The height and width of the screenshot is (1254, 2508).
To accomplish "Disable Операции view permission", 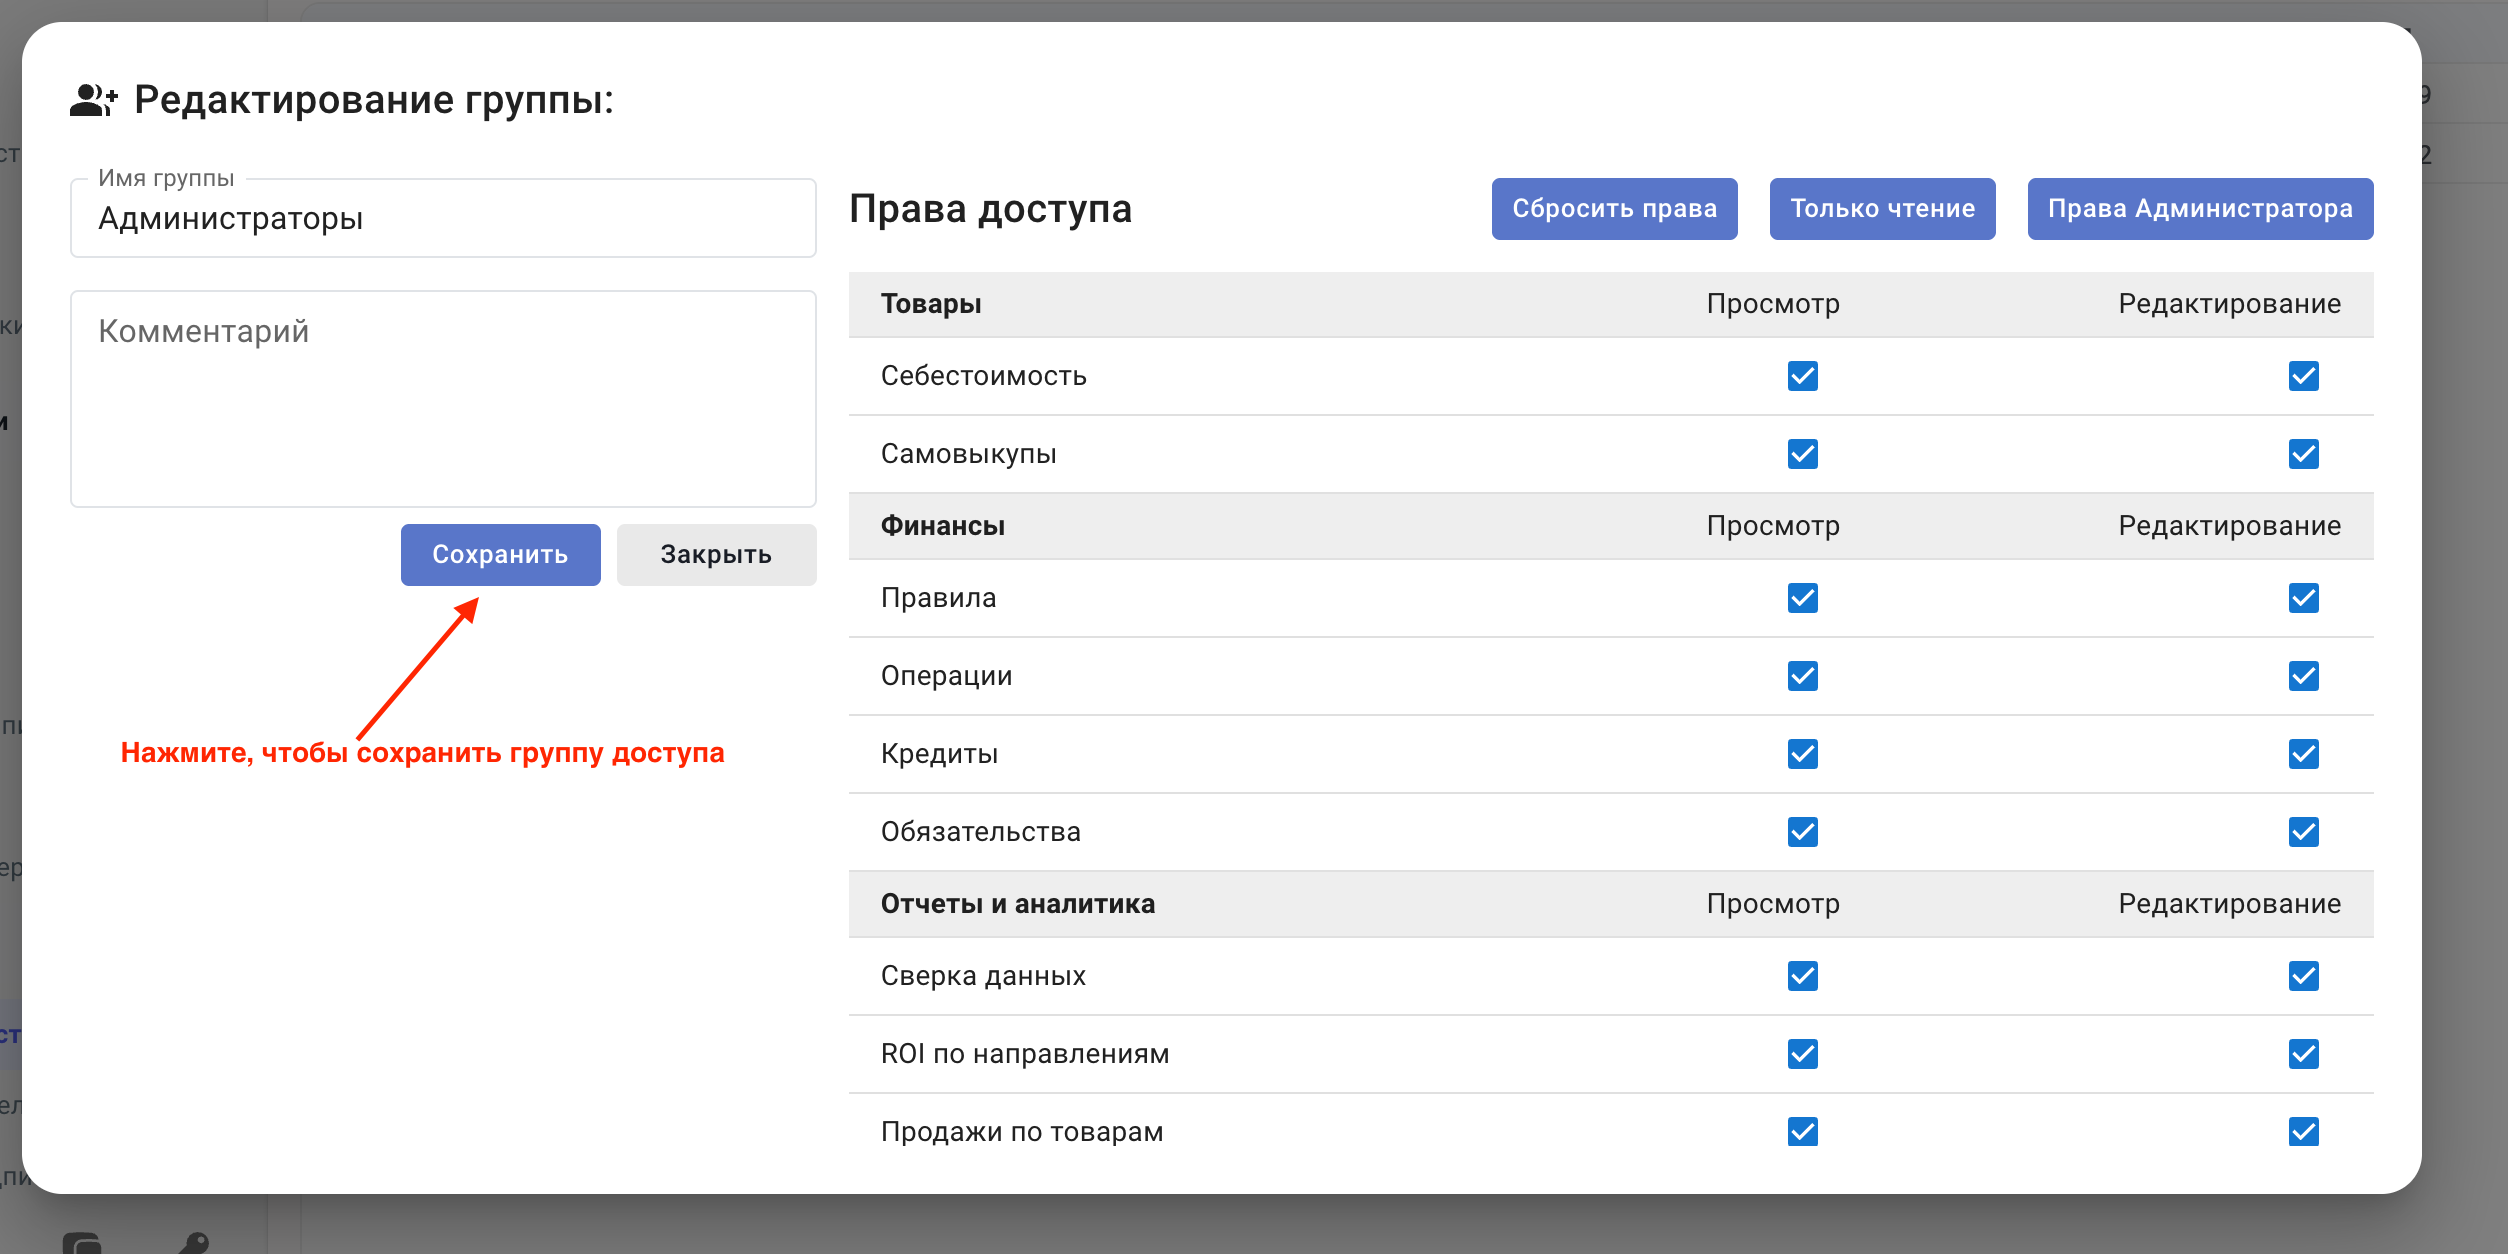I will coord(1802,676).
